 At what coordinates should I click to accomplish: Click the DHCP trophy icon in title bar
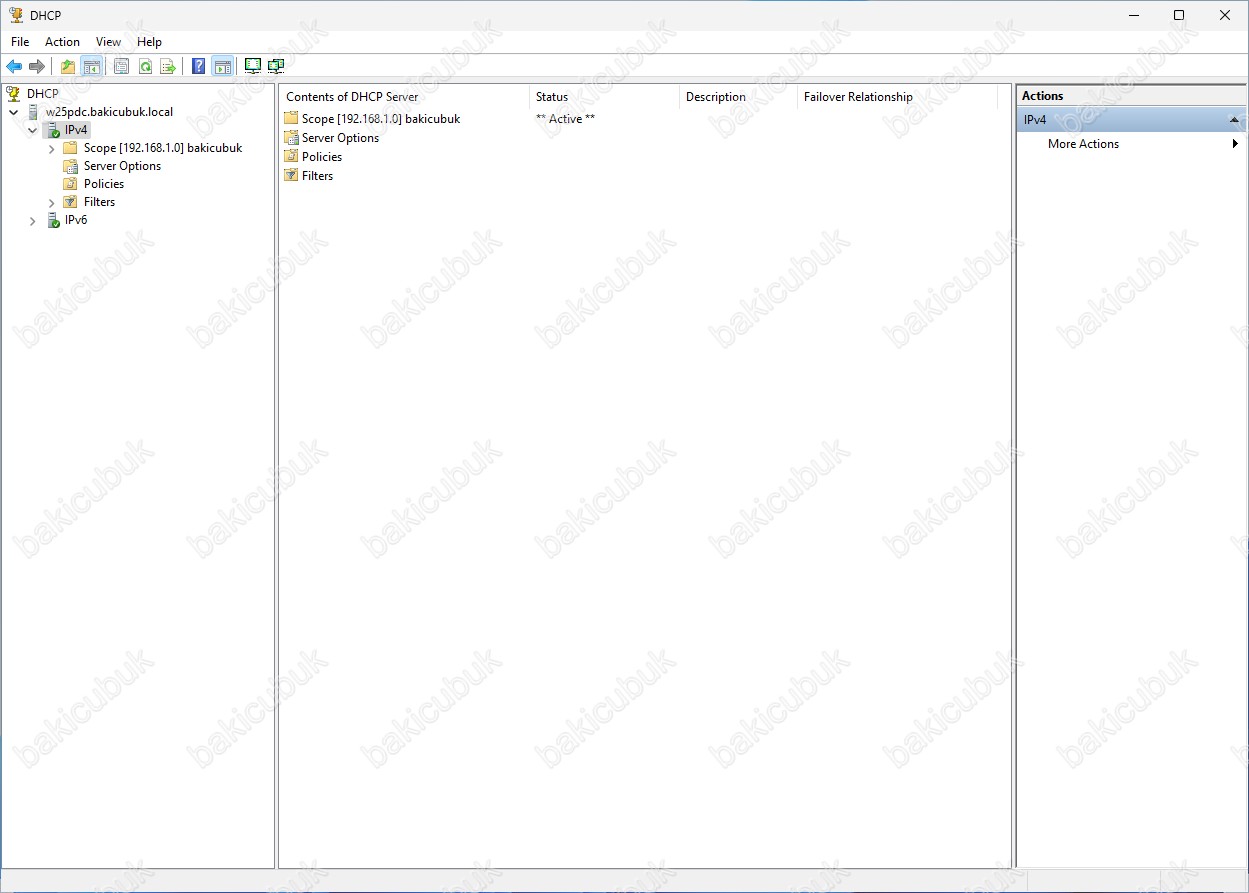(16, 15)
